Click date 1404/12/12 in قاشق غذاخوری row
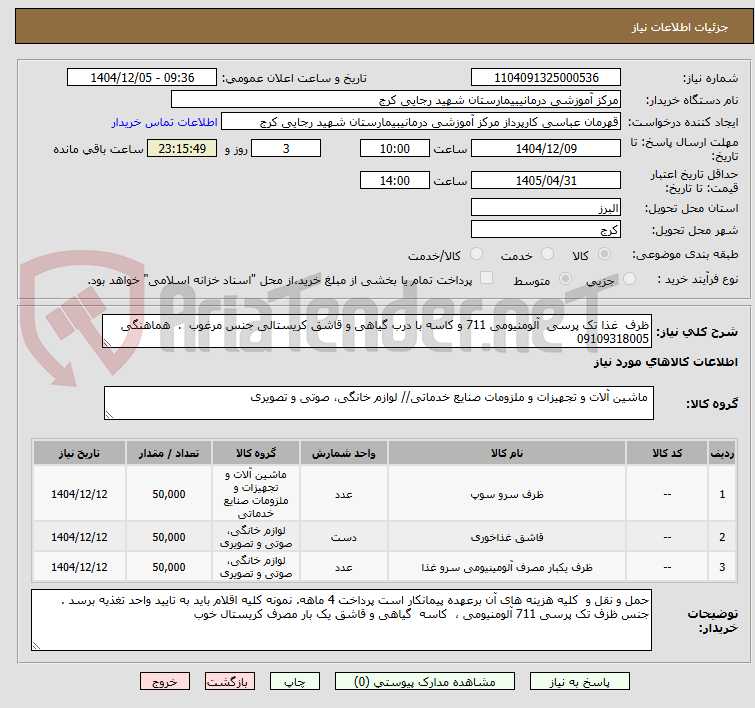This screenshot has width=755, height=708. click(x=79, y=537)
